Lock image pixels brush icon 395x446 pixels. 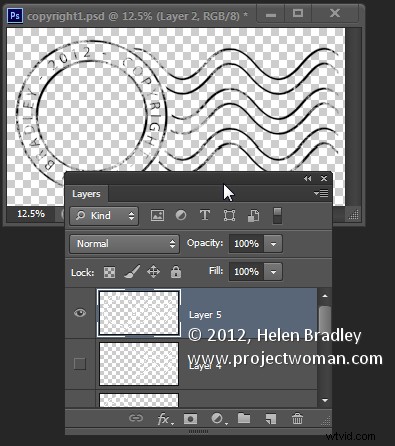click(132, 272)
